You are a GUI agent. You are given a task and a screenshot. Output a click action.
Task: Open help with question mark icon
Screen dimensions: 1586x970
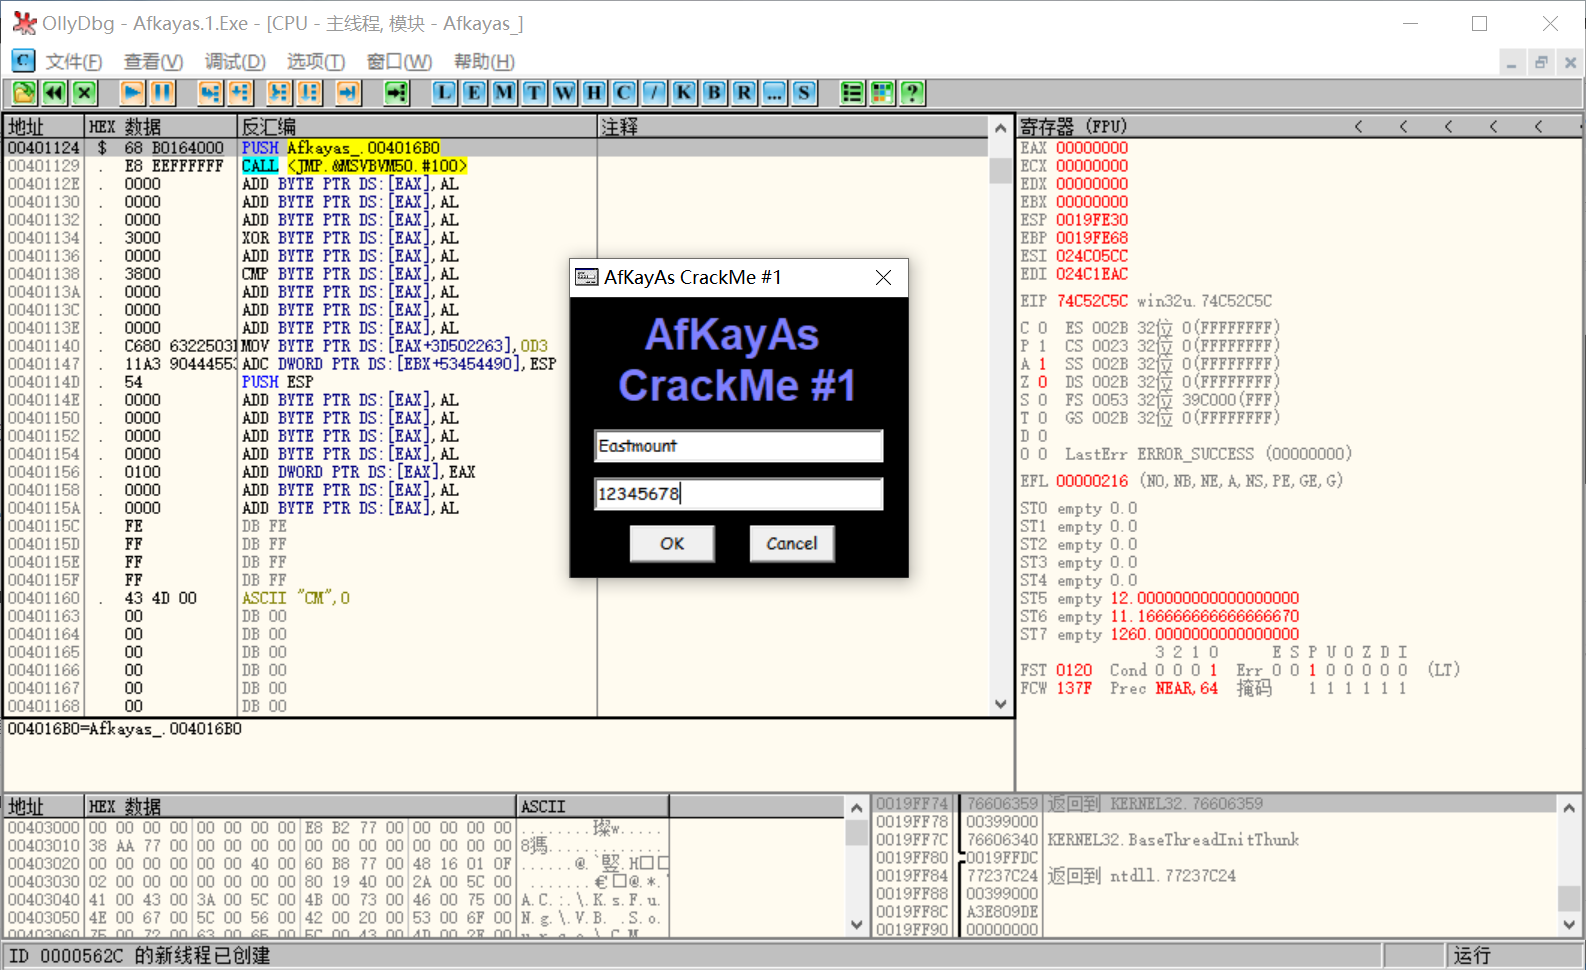912,93
